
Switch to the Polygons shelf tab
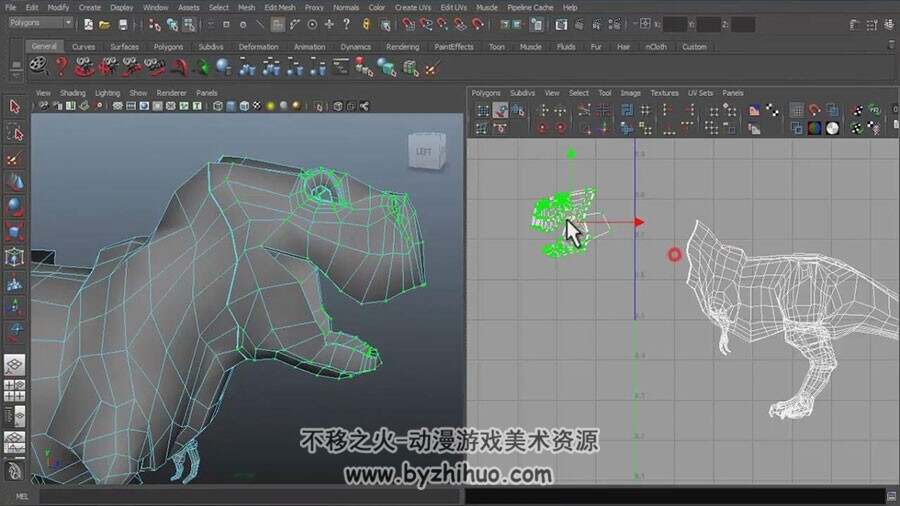pyautogui.click(x=168, y=46)
